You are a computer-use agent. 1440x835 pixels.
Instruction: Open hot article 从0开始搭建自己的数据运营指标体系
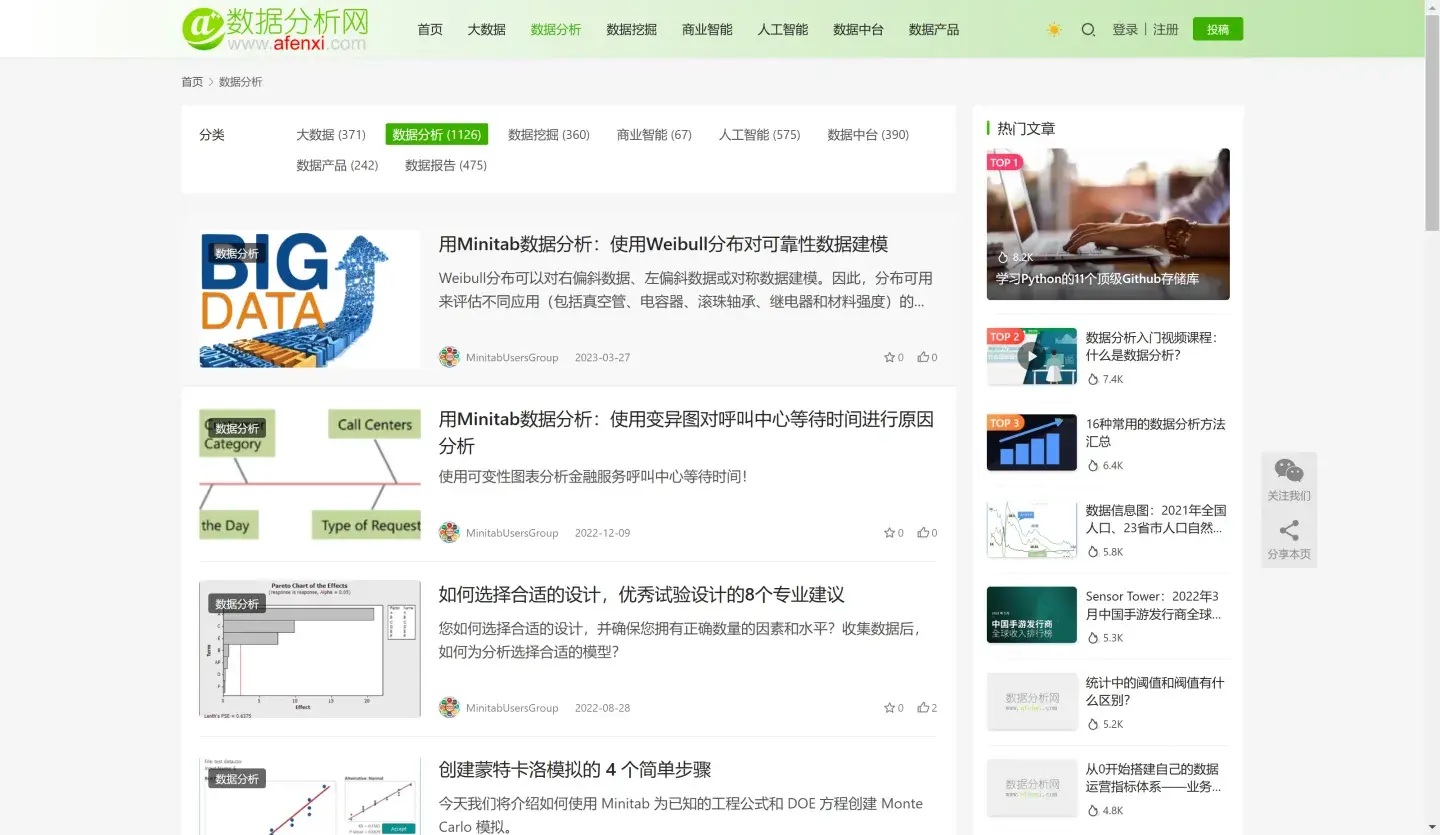click(x=1153, y=778)
